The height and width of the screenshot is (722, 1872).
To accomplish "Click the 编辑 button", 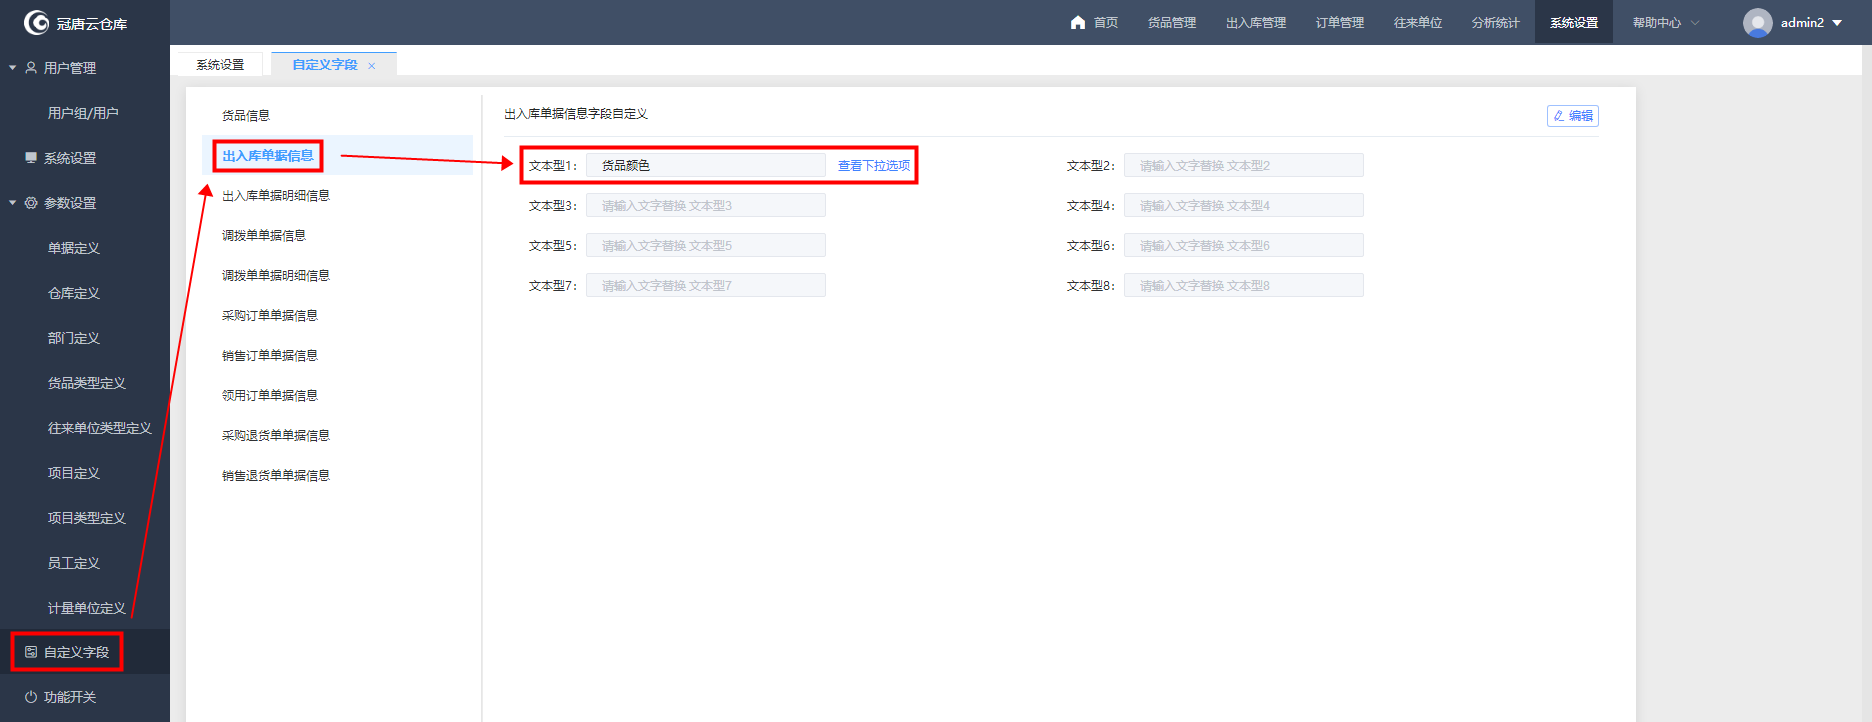I will (1573, 116).
